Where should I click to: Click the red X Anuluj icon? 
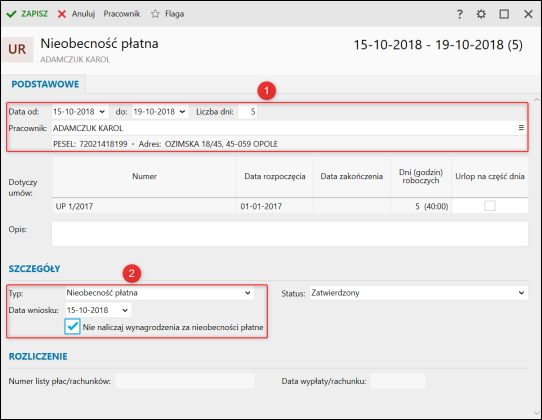click(x=62, y=14)
